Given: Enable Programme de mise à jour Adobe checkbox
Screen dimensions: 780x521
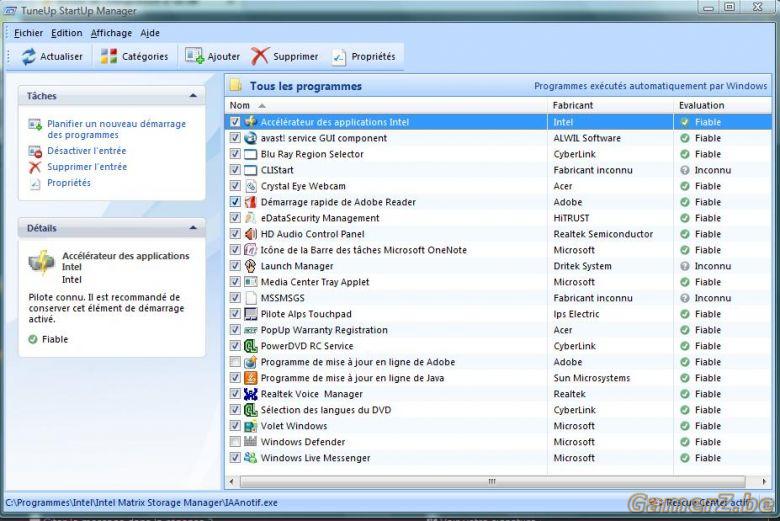Looking at the screenshot, I should [x=235, y=362].
